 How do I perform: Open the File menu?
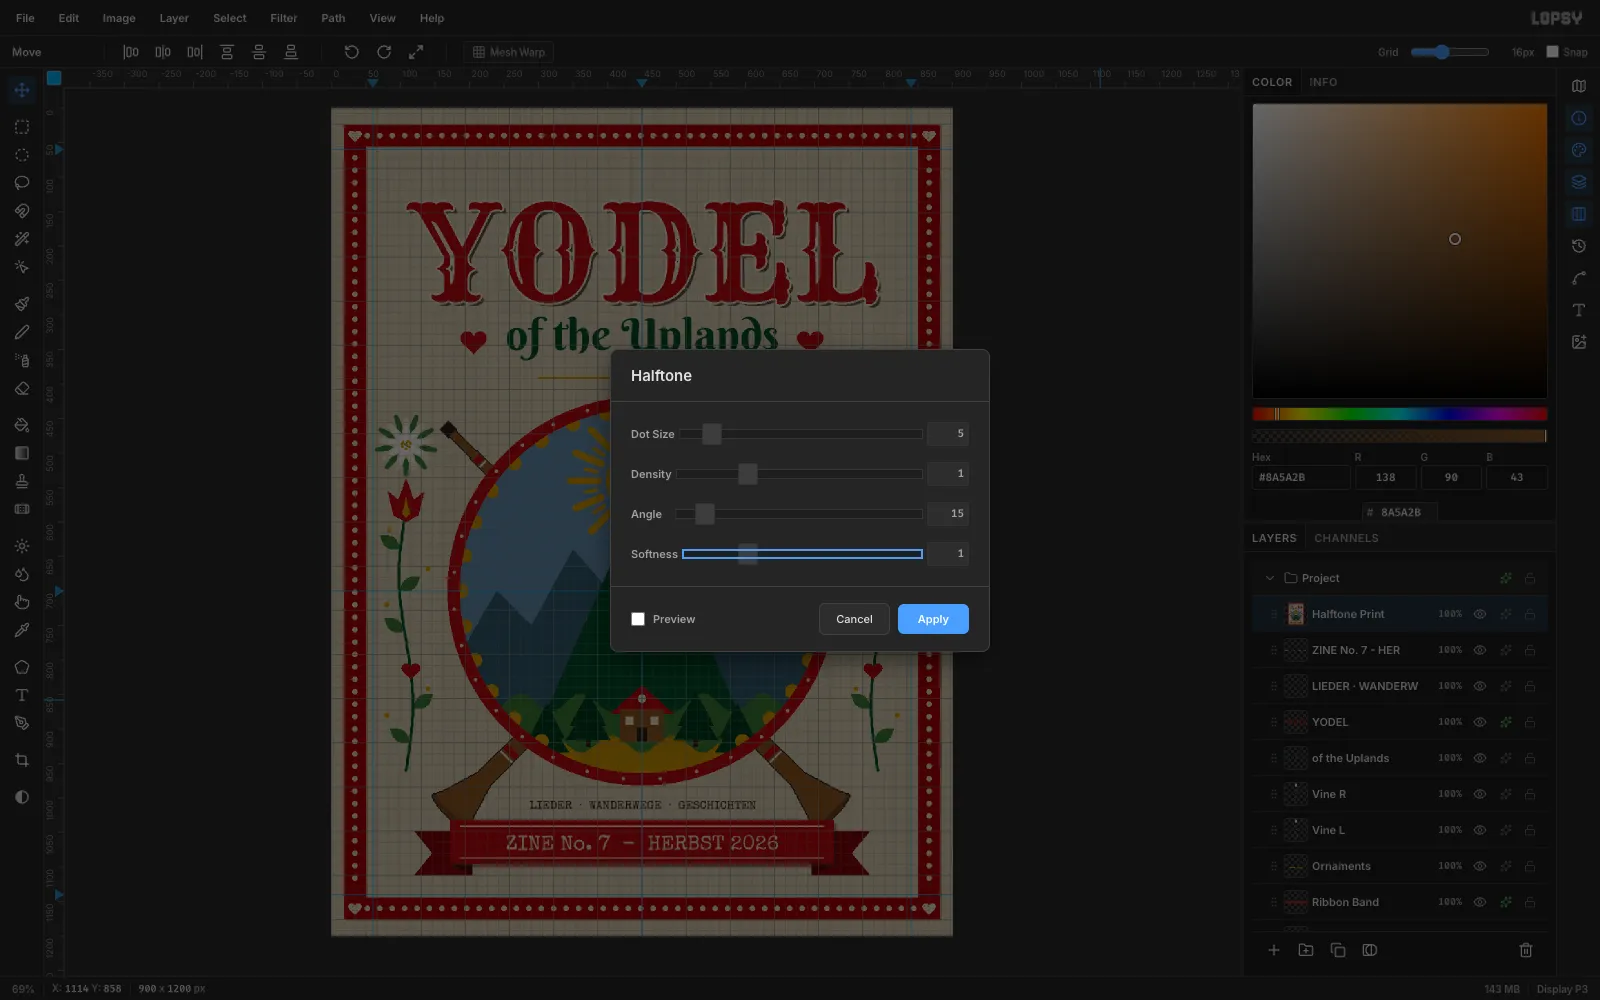(25, 18)
